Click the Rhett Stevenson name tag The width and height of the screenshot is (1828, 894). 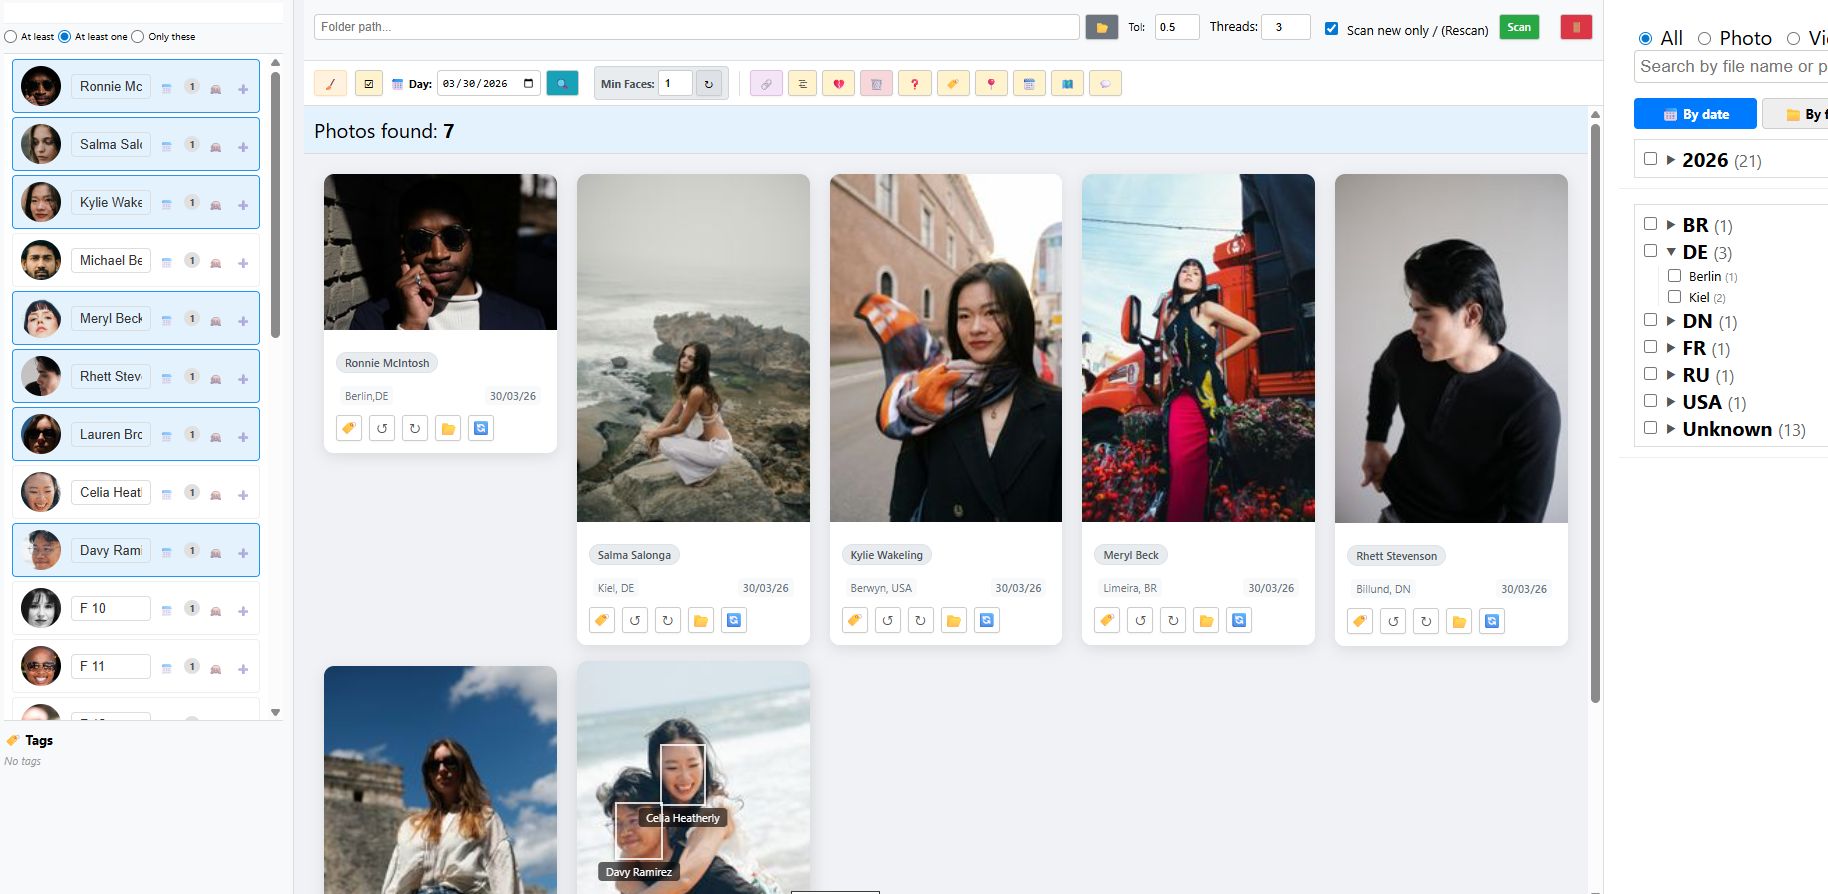coord(1396,556)
